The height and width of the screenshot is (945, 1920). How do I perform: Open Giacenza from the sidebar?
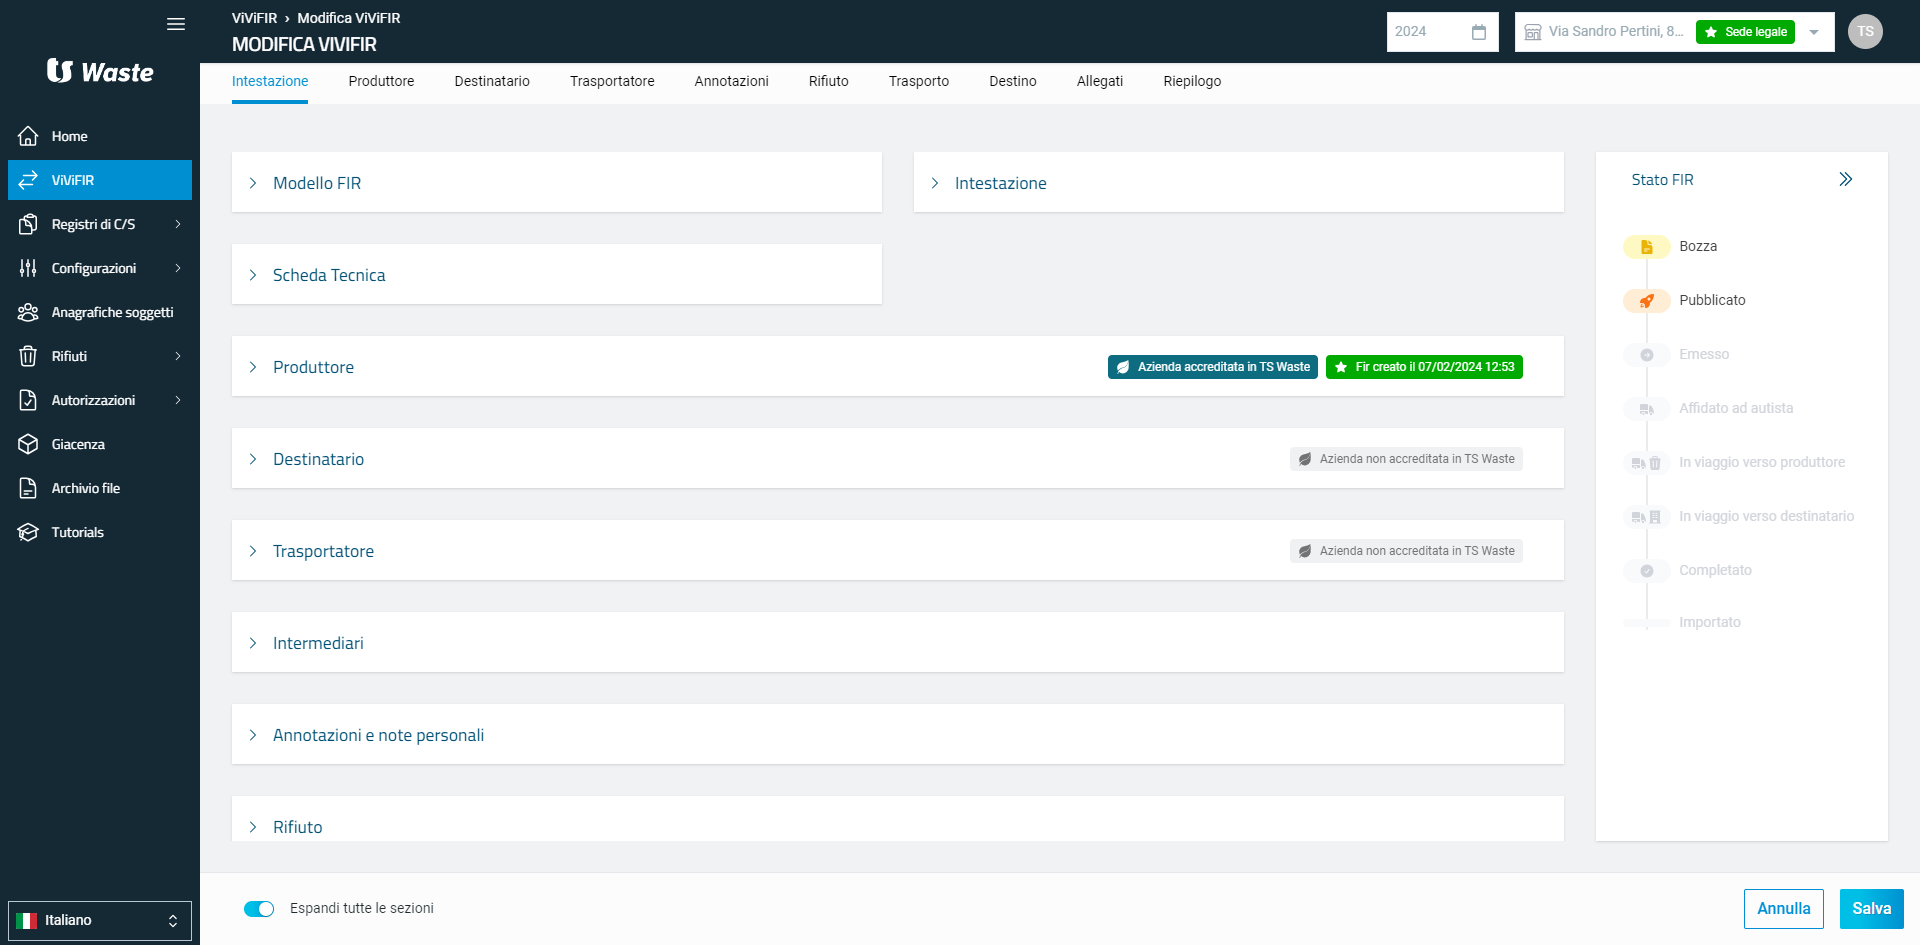click(x=78, y=444)
